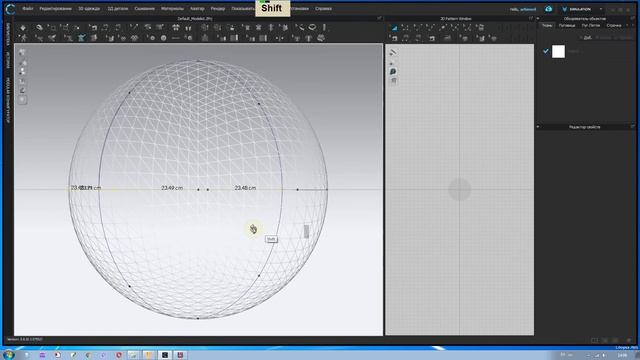Click the volume icon in system tray

[604, 356]
